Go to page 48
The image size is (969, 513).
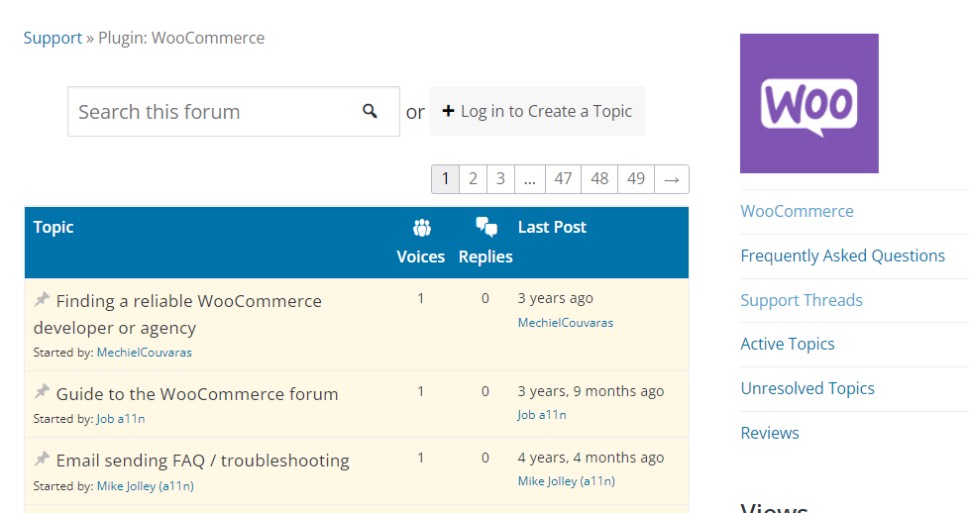pos(599,179)
